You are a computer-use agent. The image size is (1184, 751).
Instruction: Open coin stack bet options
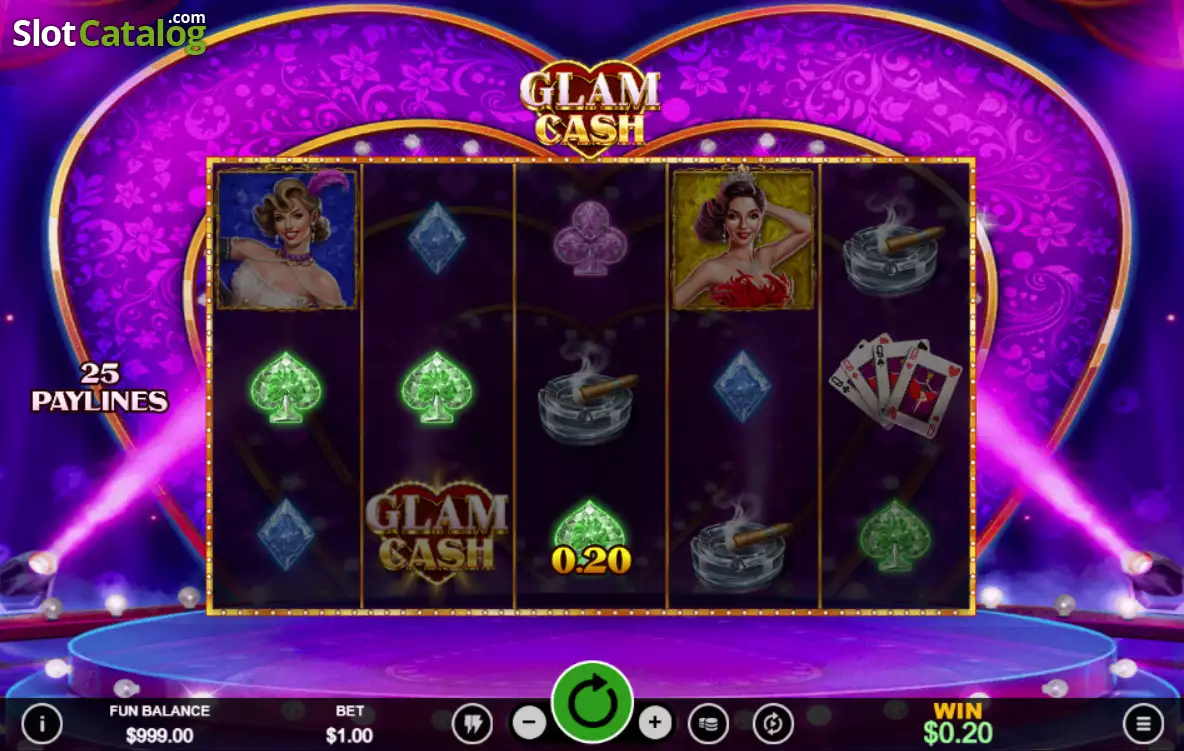(708, 724)
